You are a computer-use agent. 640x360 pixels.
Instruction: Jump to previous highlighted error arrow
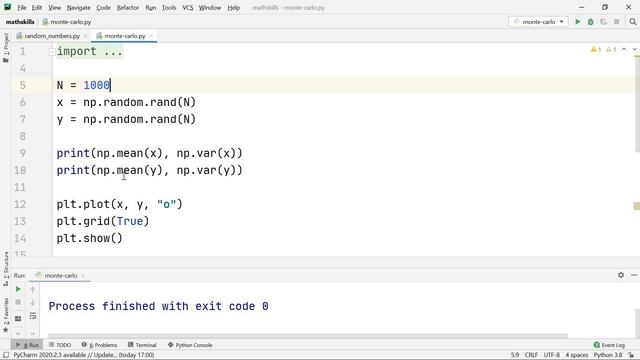tap(624, 49)
